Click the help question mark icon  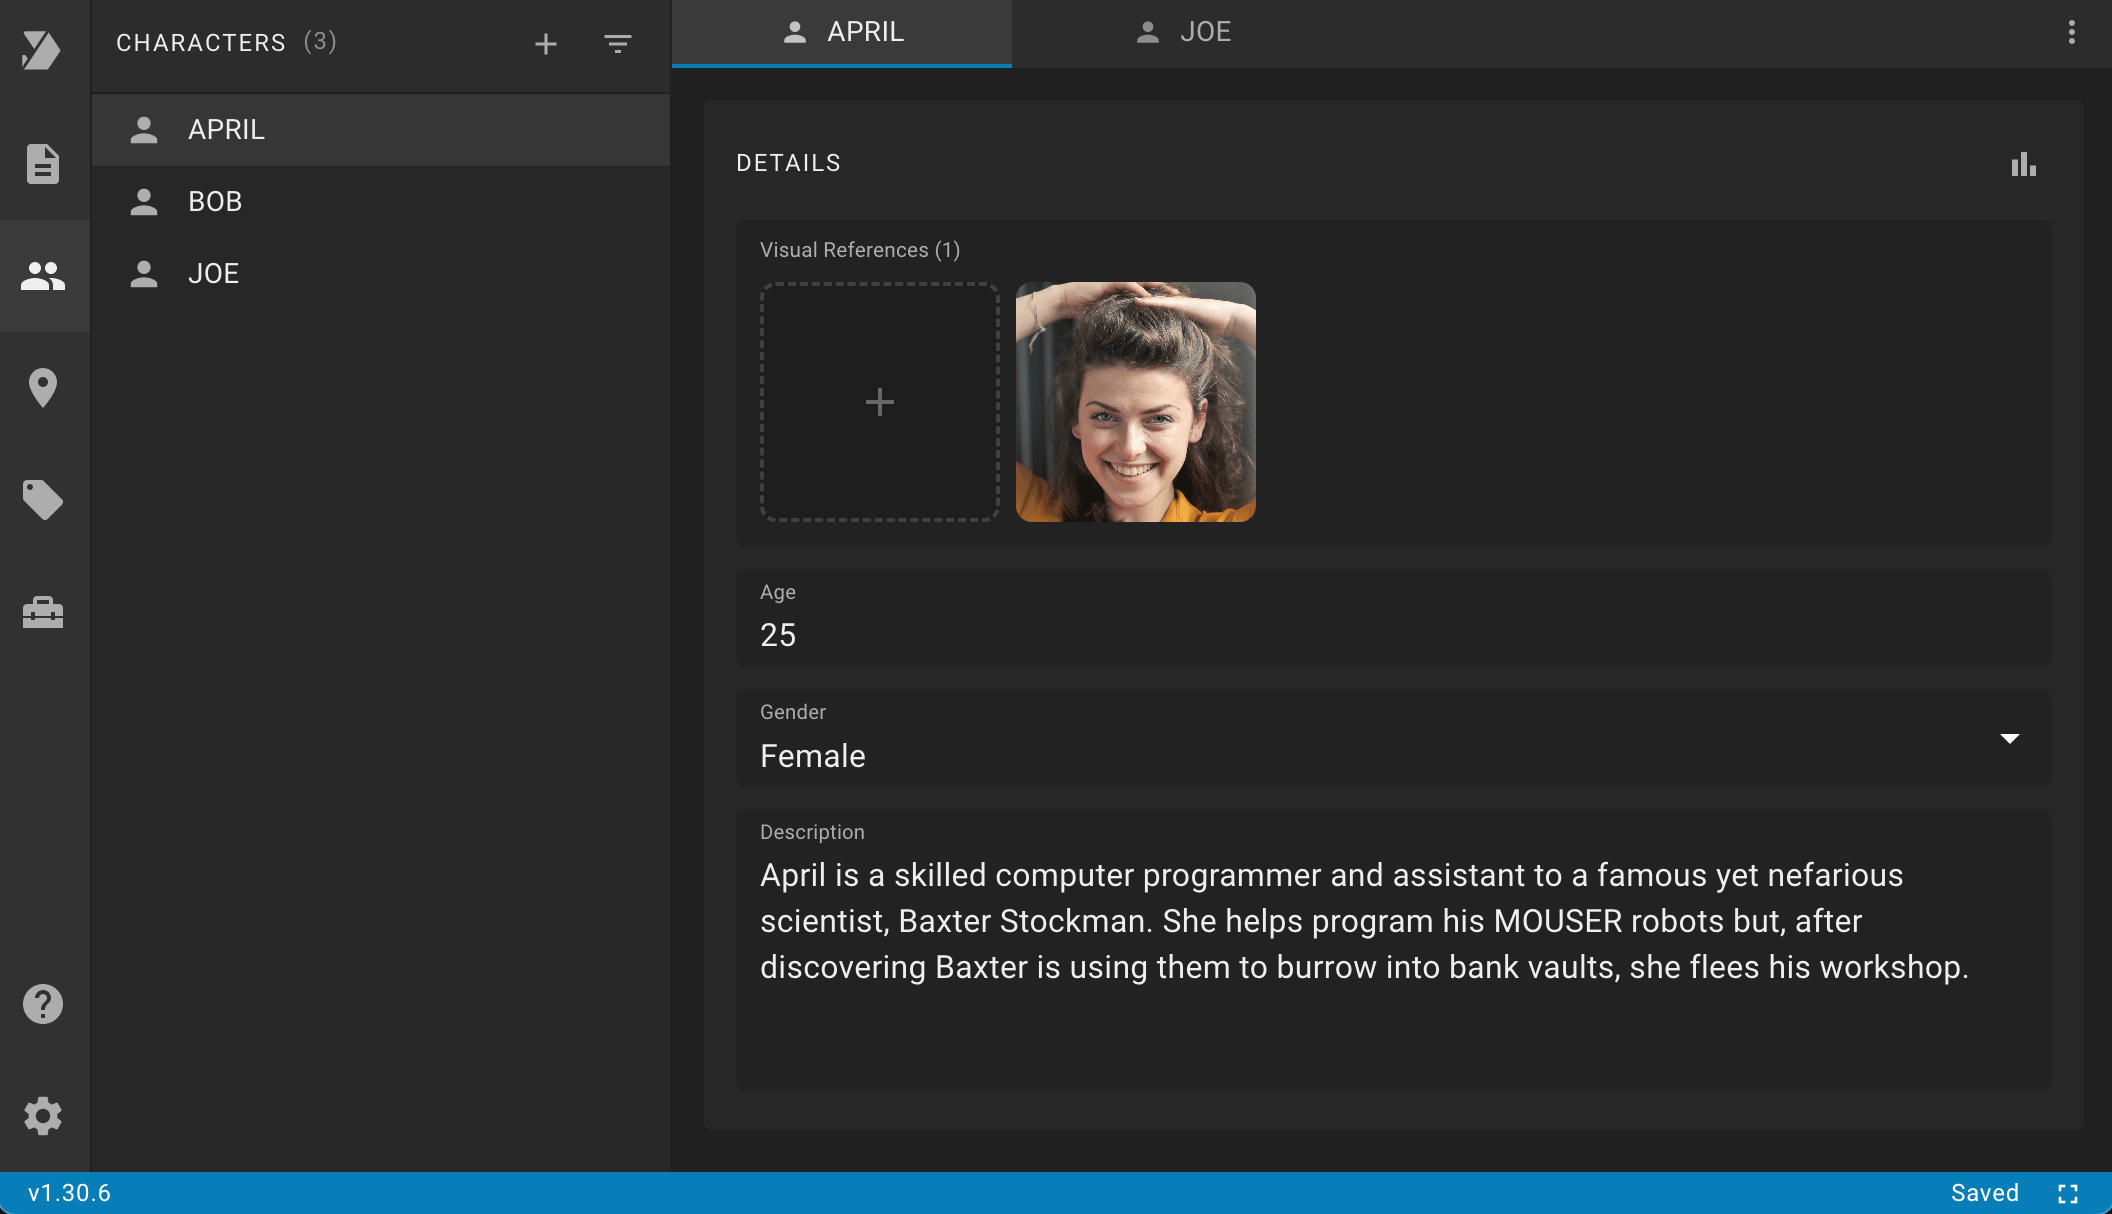43,1004
